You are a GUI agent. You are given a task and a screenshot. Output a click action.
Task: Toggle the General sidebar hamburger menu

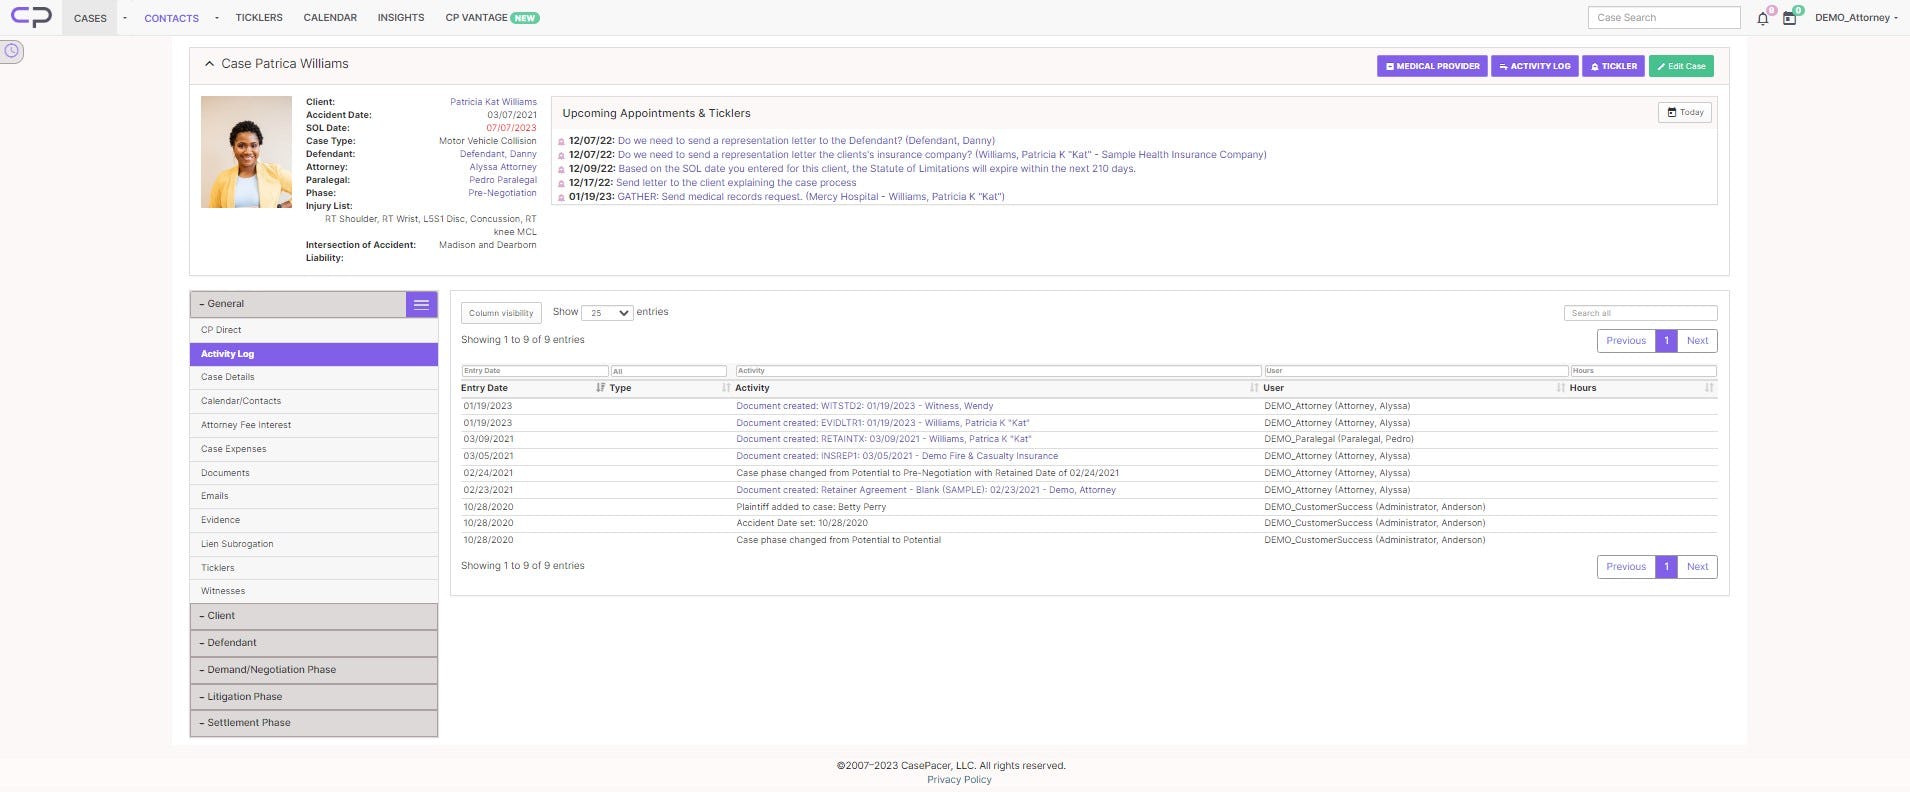421,304
